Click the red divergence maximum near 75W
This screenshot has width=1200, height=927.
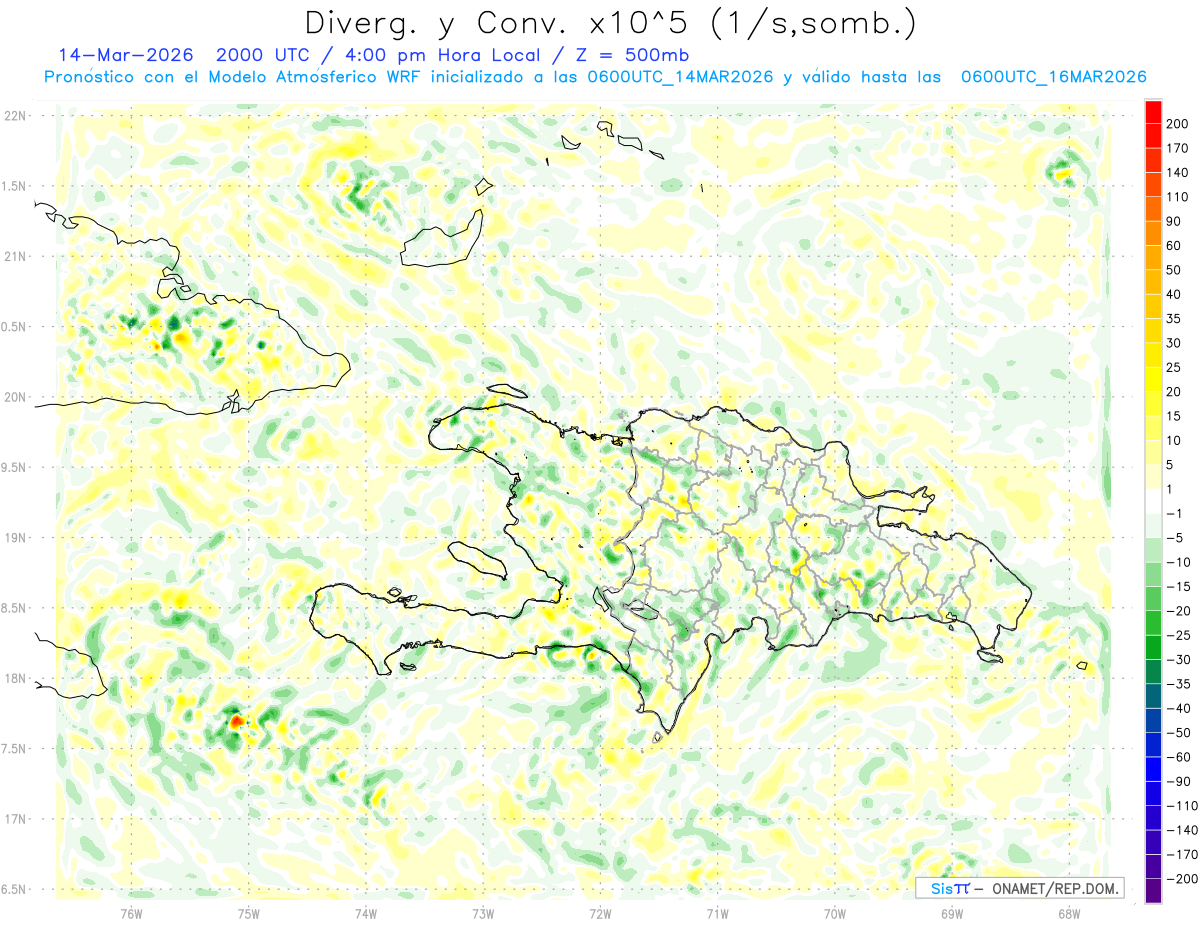pyautogui.click(x=236, y=719)
